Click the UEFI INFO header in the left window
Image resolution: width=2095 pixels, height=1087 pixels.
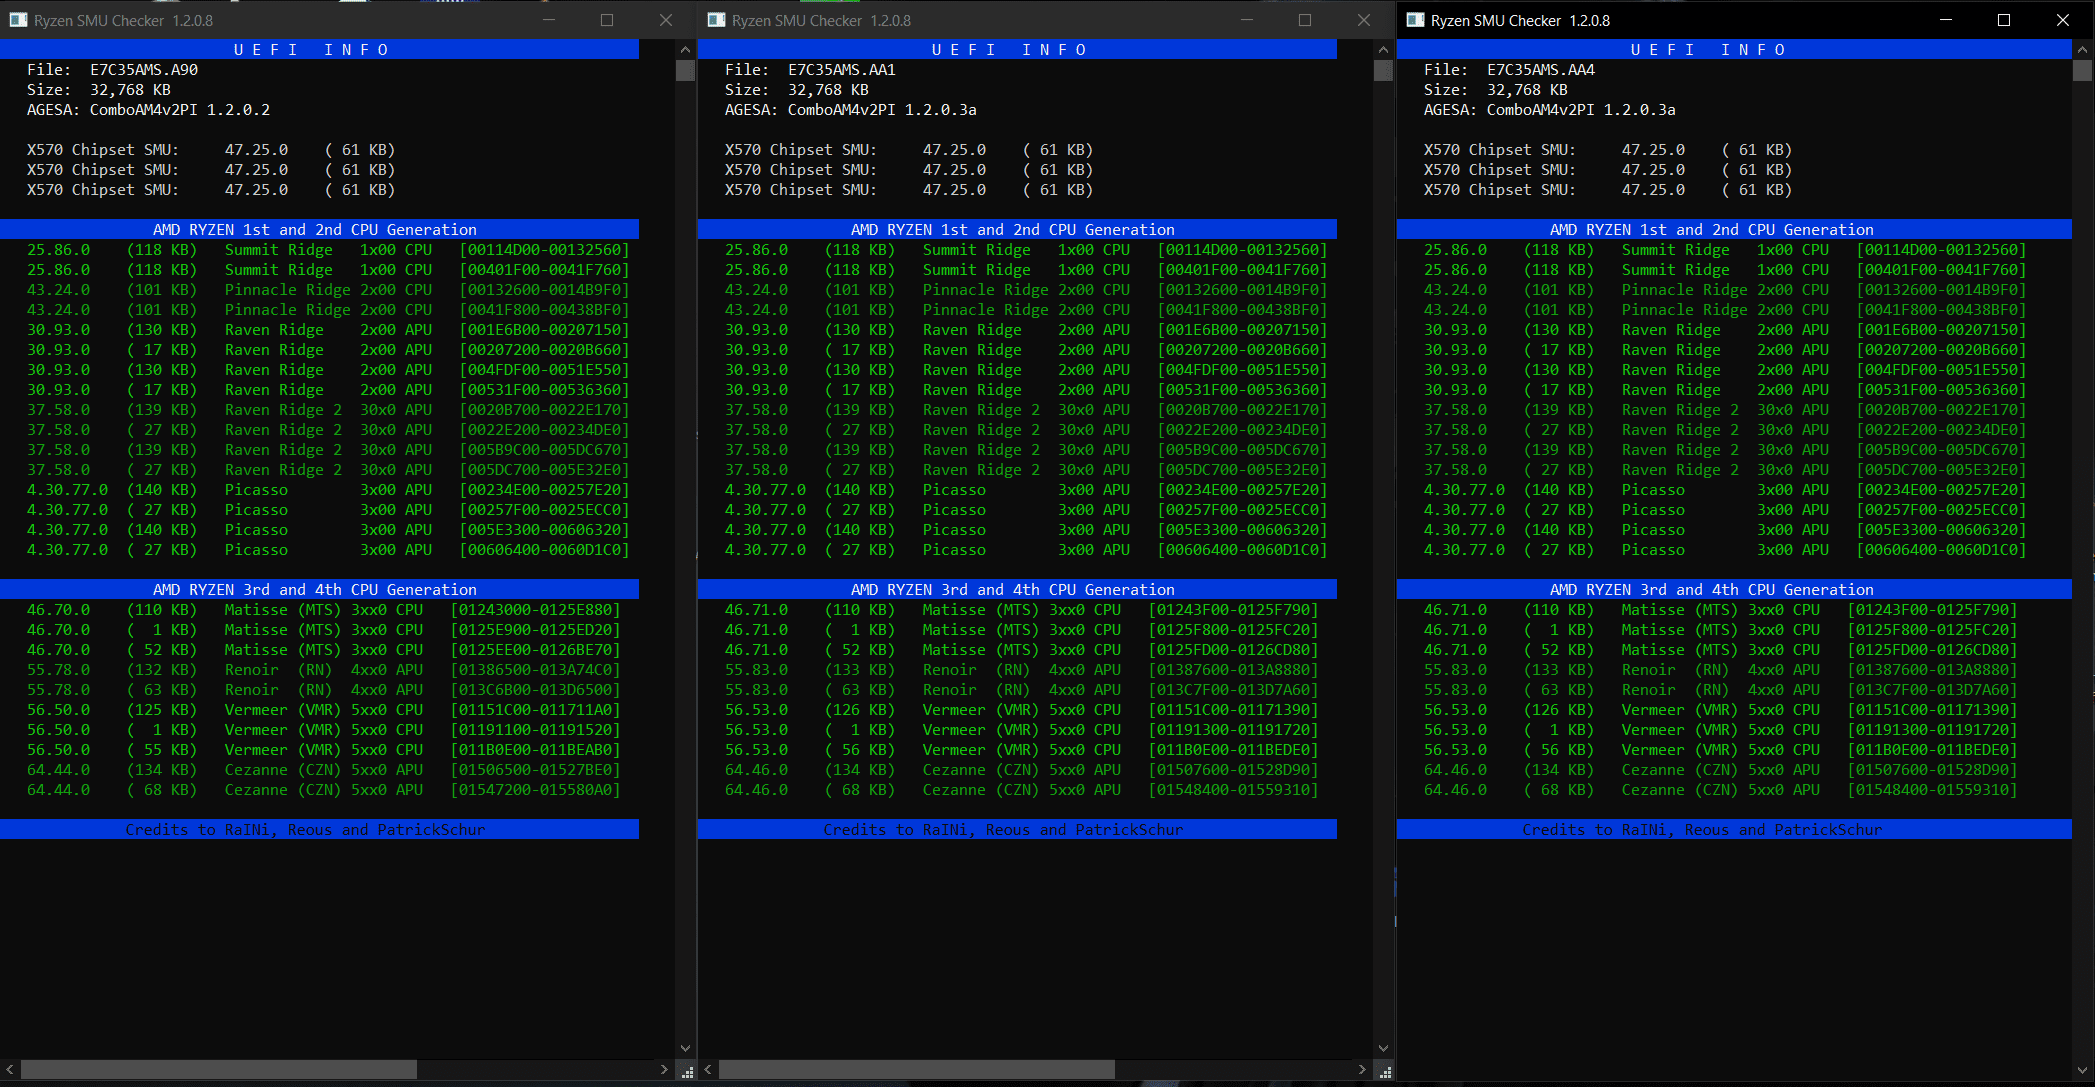pyautogui.click(x=311, y=50)
